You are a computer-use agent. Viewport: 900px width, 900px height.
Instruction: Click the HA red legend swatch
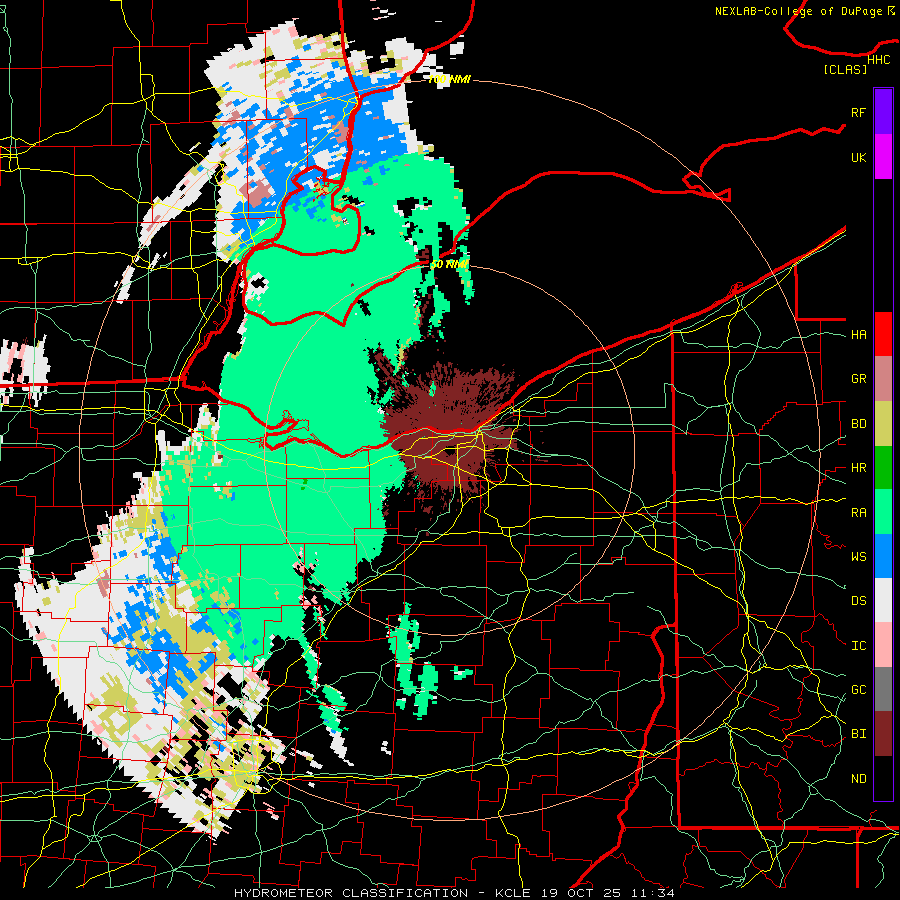coord(883,334)
